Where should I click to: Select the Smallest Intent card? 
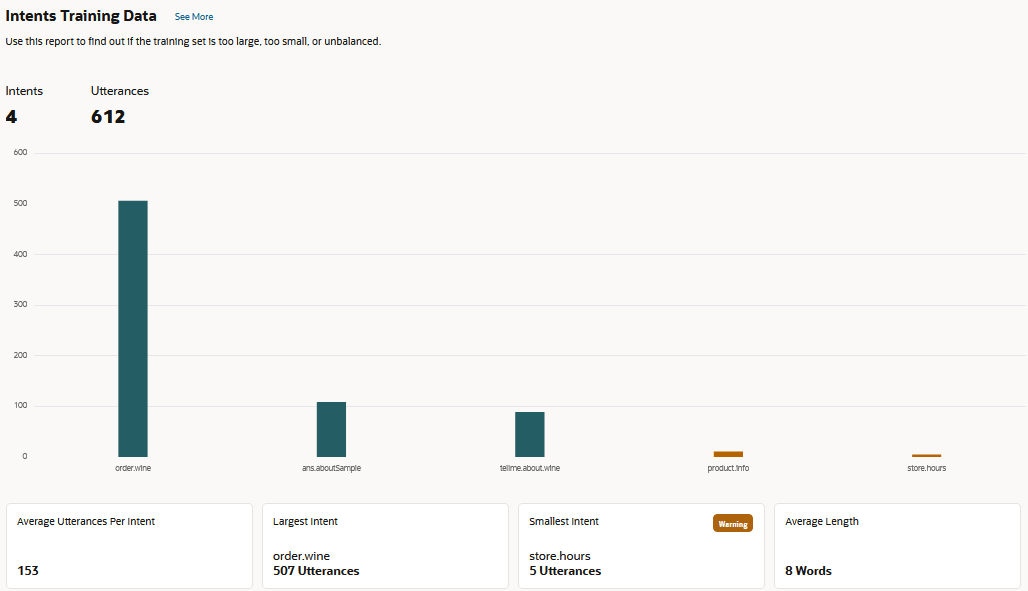[641, 545]
